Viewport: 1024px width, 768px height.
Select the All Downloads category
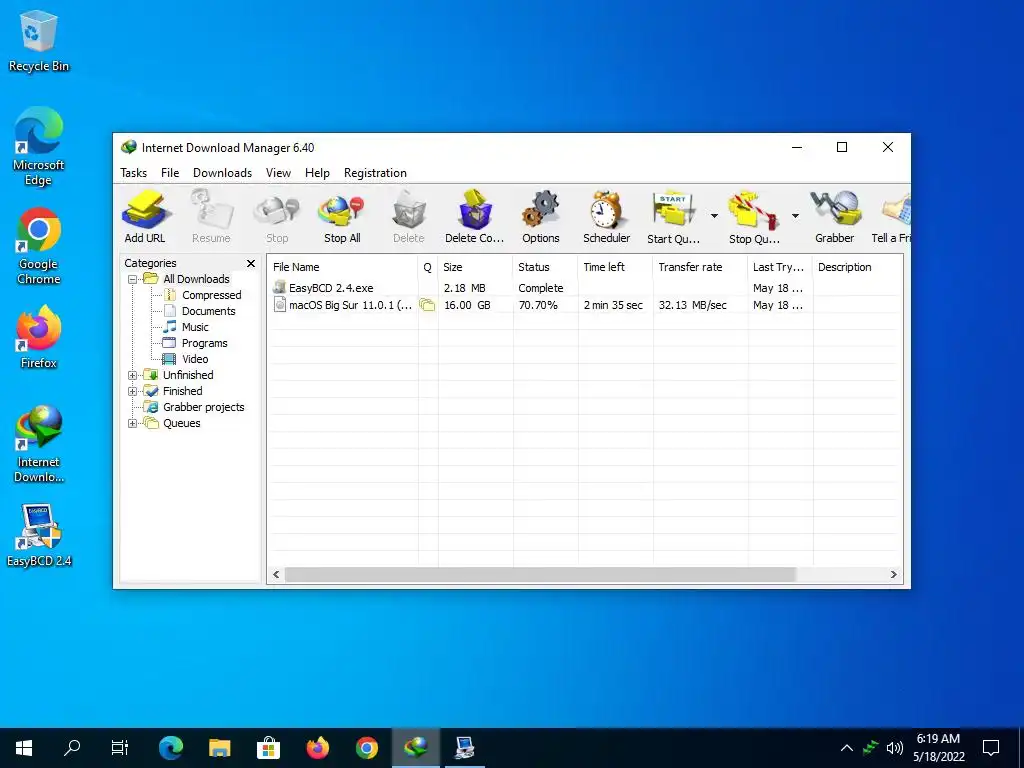pos(196,280)
